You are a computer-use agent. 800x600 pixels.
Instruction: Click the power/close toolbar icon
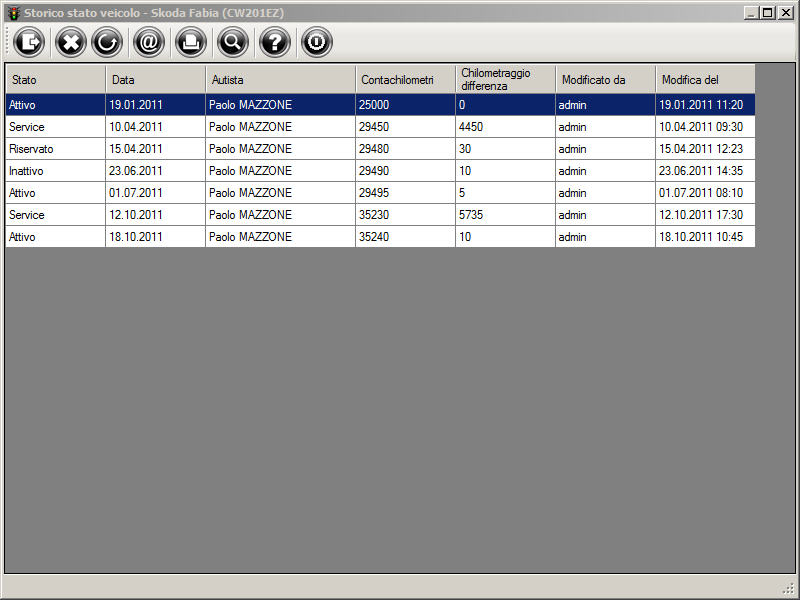tap(316, 42)
